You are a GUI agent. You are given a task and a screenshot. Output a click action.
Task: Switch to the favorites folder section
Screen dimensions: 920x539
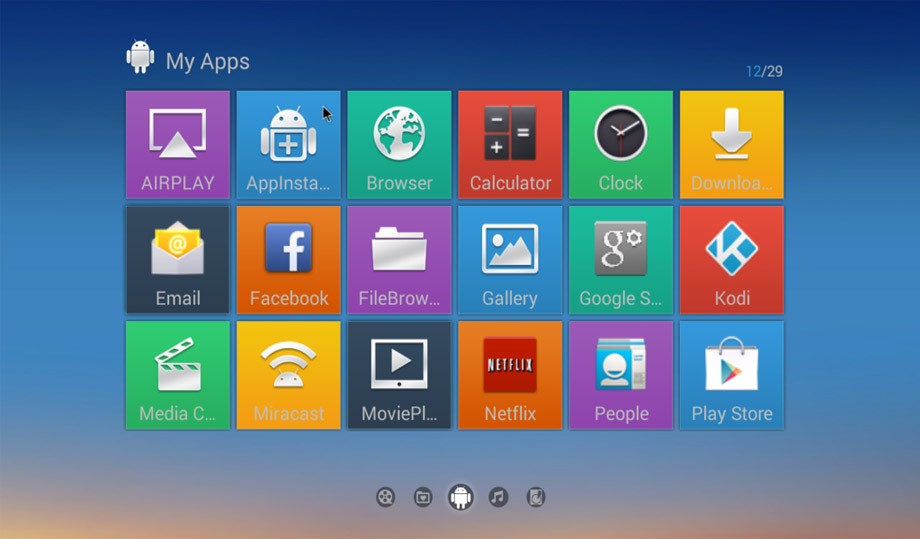click(x=423, y=497)
